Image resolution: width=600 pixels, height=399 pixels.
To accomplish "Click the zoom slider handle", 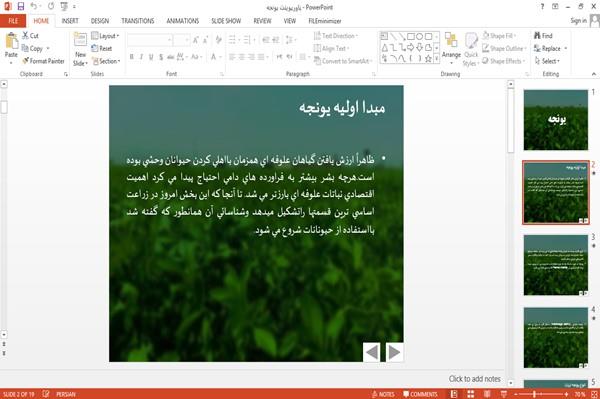I will pyautogui.click(x=534, y=394).
